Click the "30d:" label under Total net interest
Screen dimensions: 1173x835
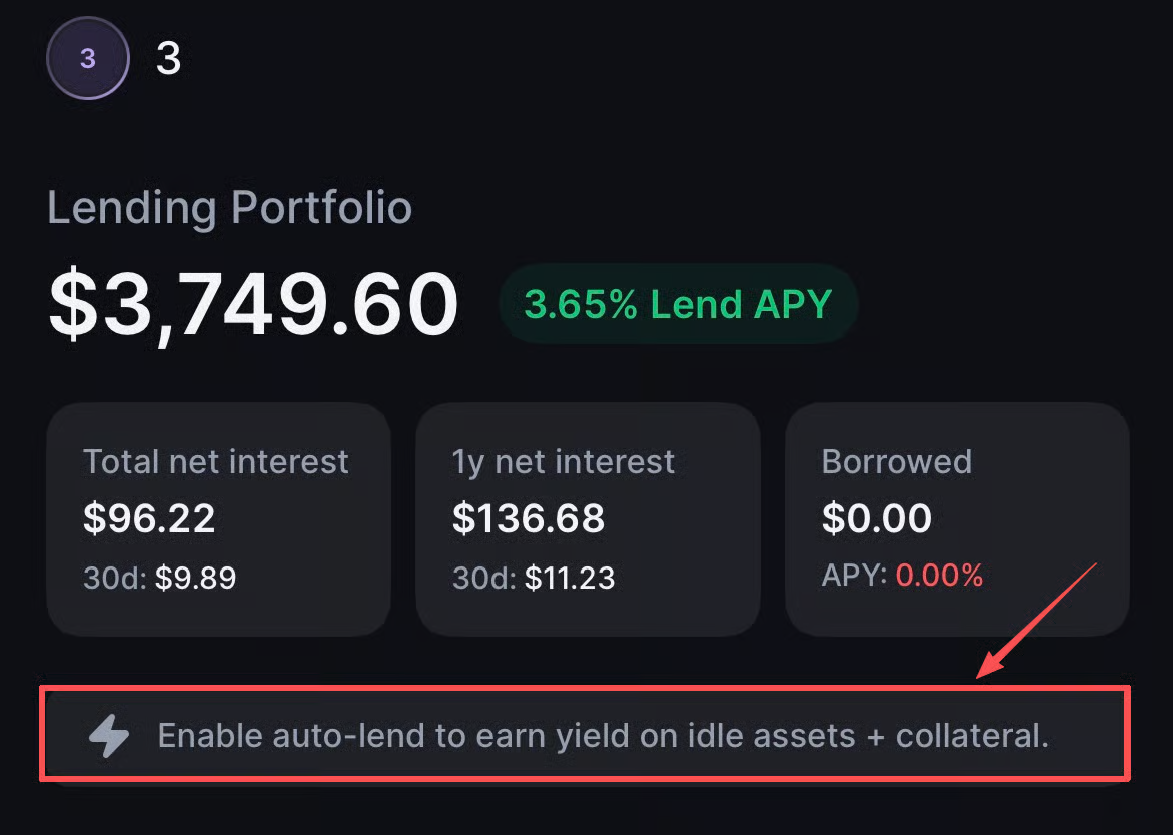click(115, 577)
